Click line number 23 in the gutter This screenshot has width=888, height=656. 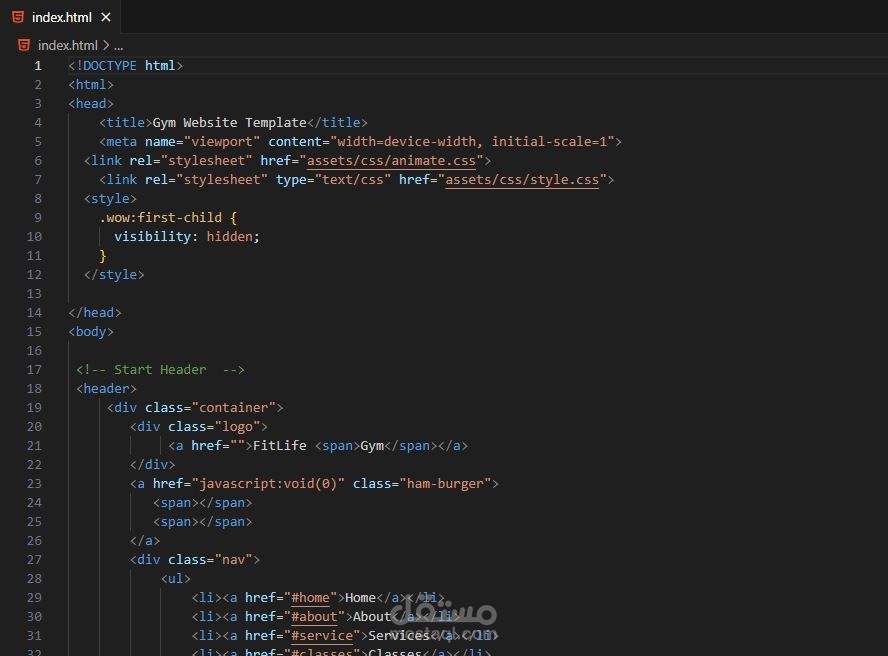pos(34,484)
